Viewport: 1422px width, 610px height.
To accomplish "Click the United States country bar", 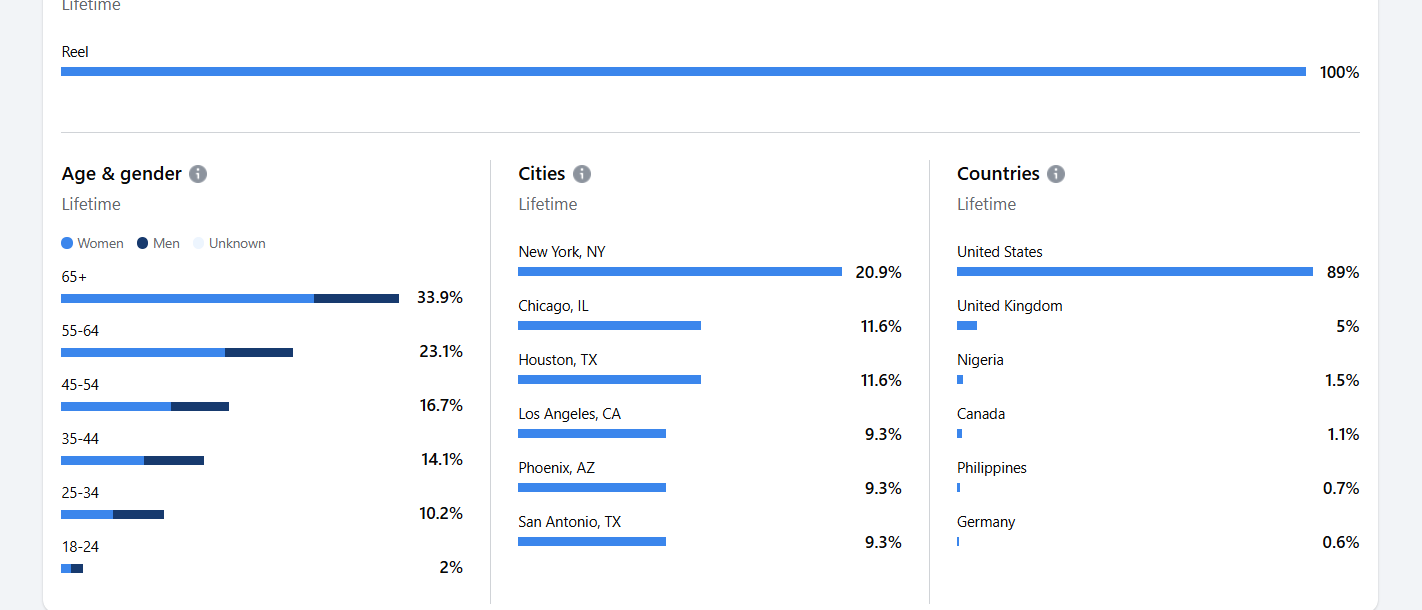I will click(1135, 272).
